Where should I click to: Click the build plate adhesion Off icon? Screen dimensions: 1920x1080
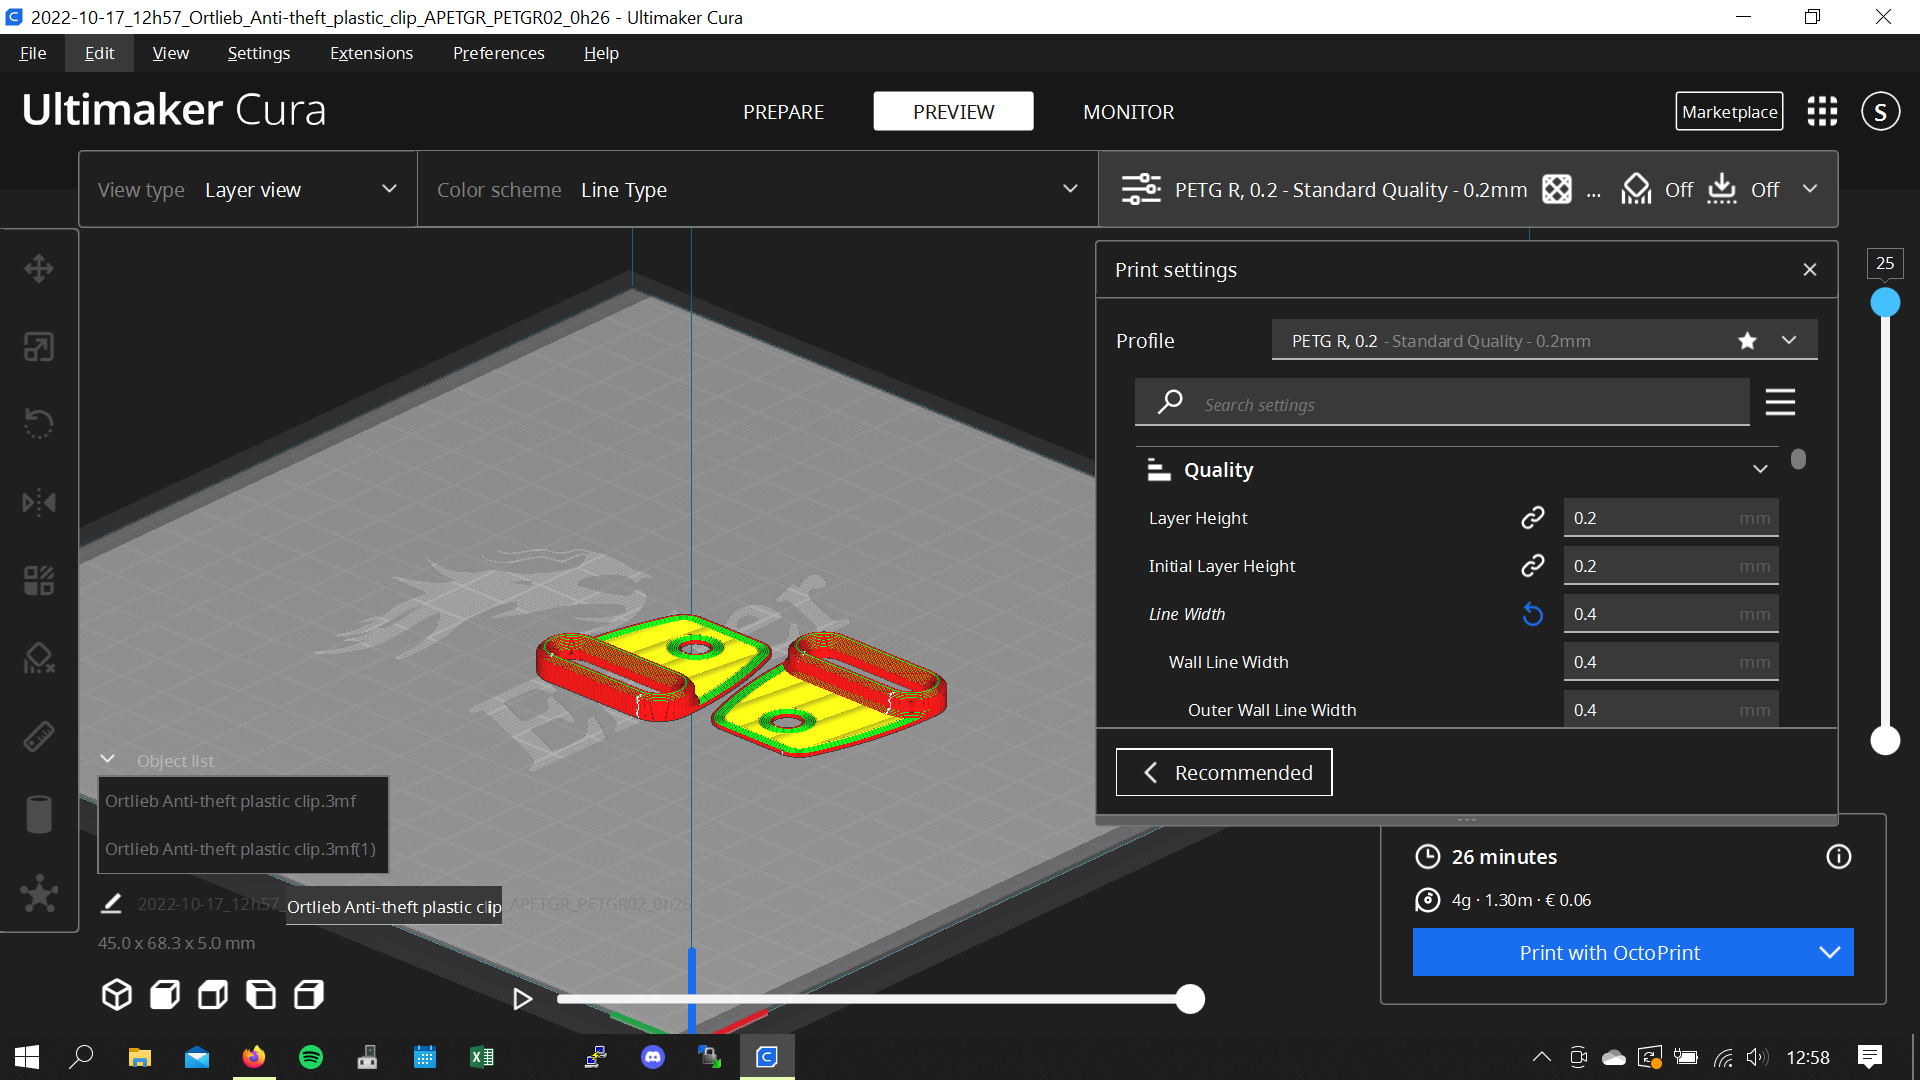coord(1722,189)
